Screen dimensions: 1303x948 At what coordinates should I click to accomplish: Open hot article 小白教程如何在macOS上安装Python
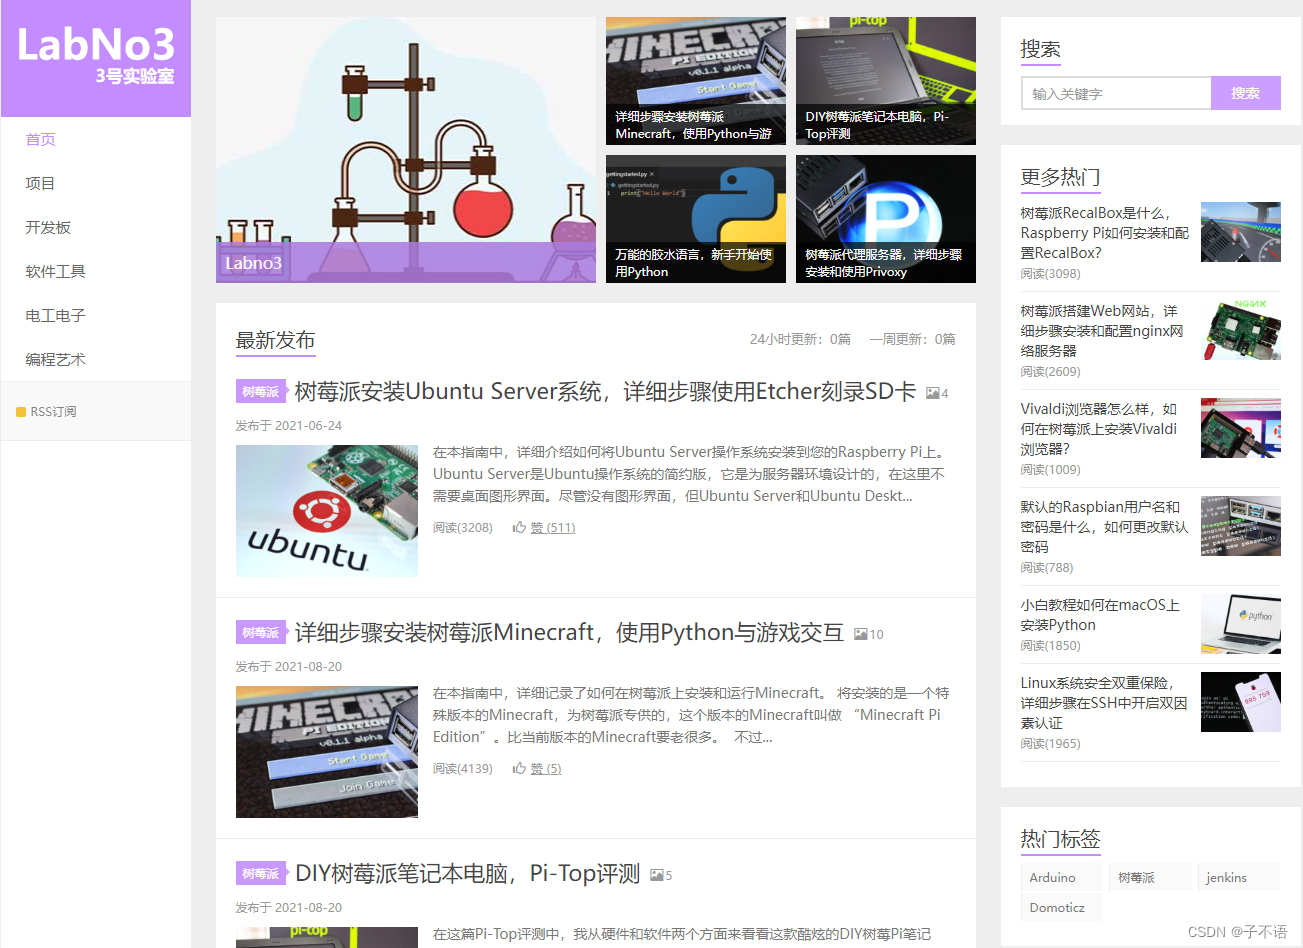point(1100,615)
